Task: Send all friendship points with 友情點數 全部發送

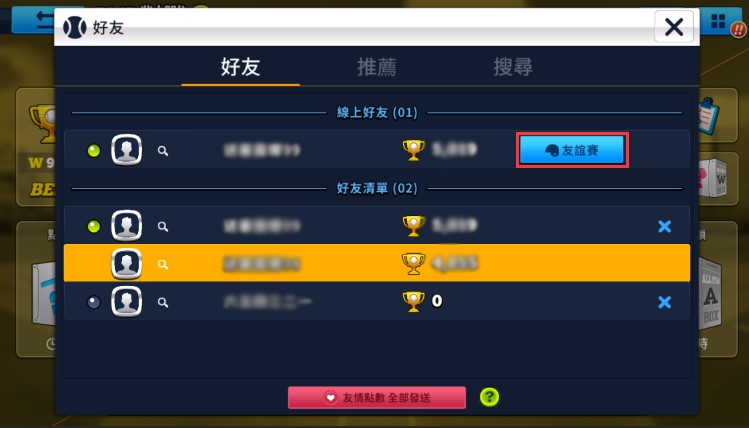Action: [377, 397]
